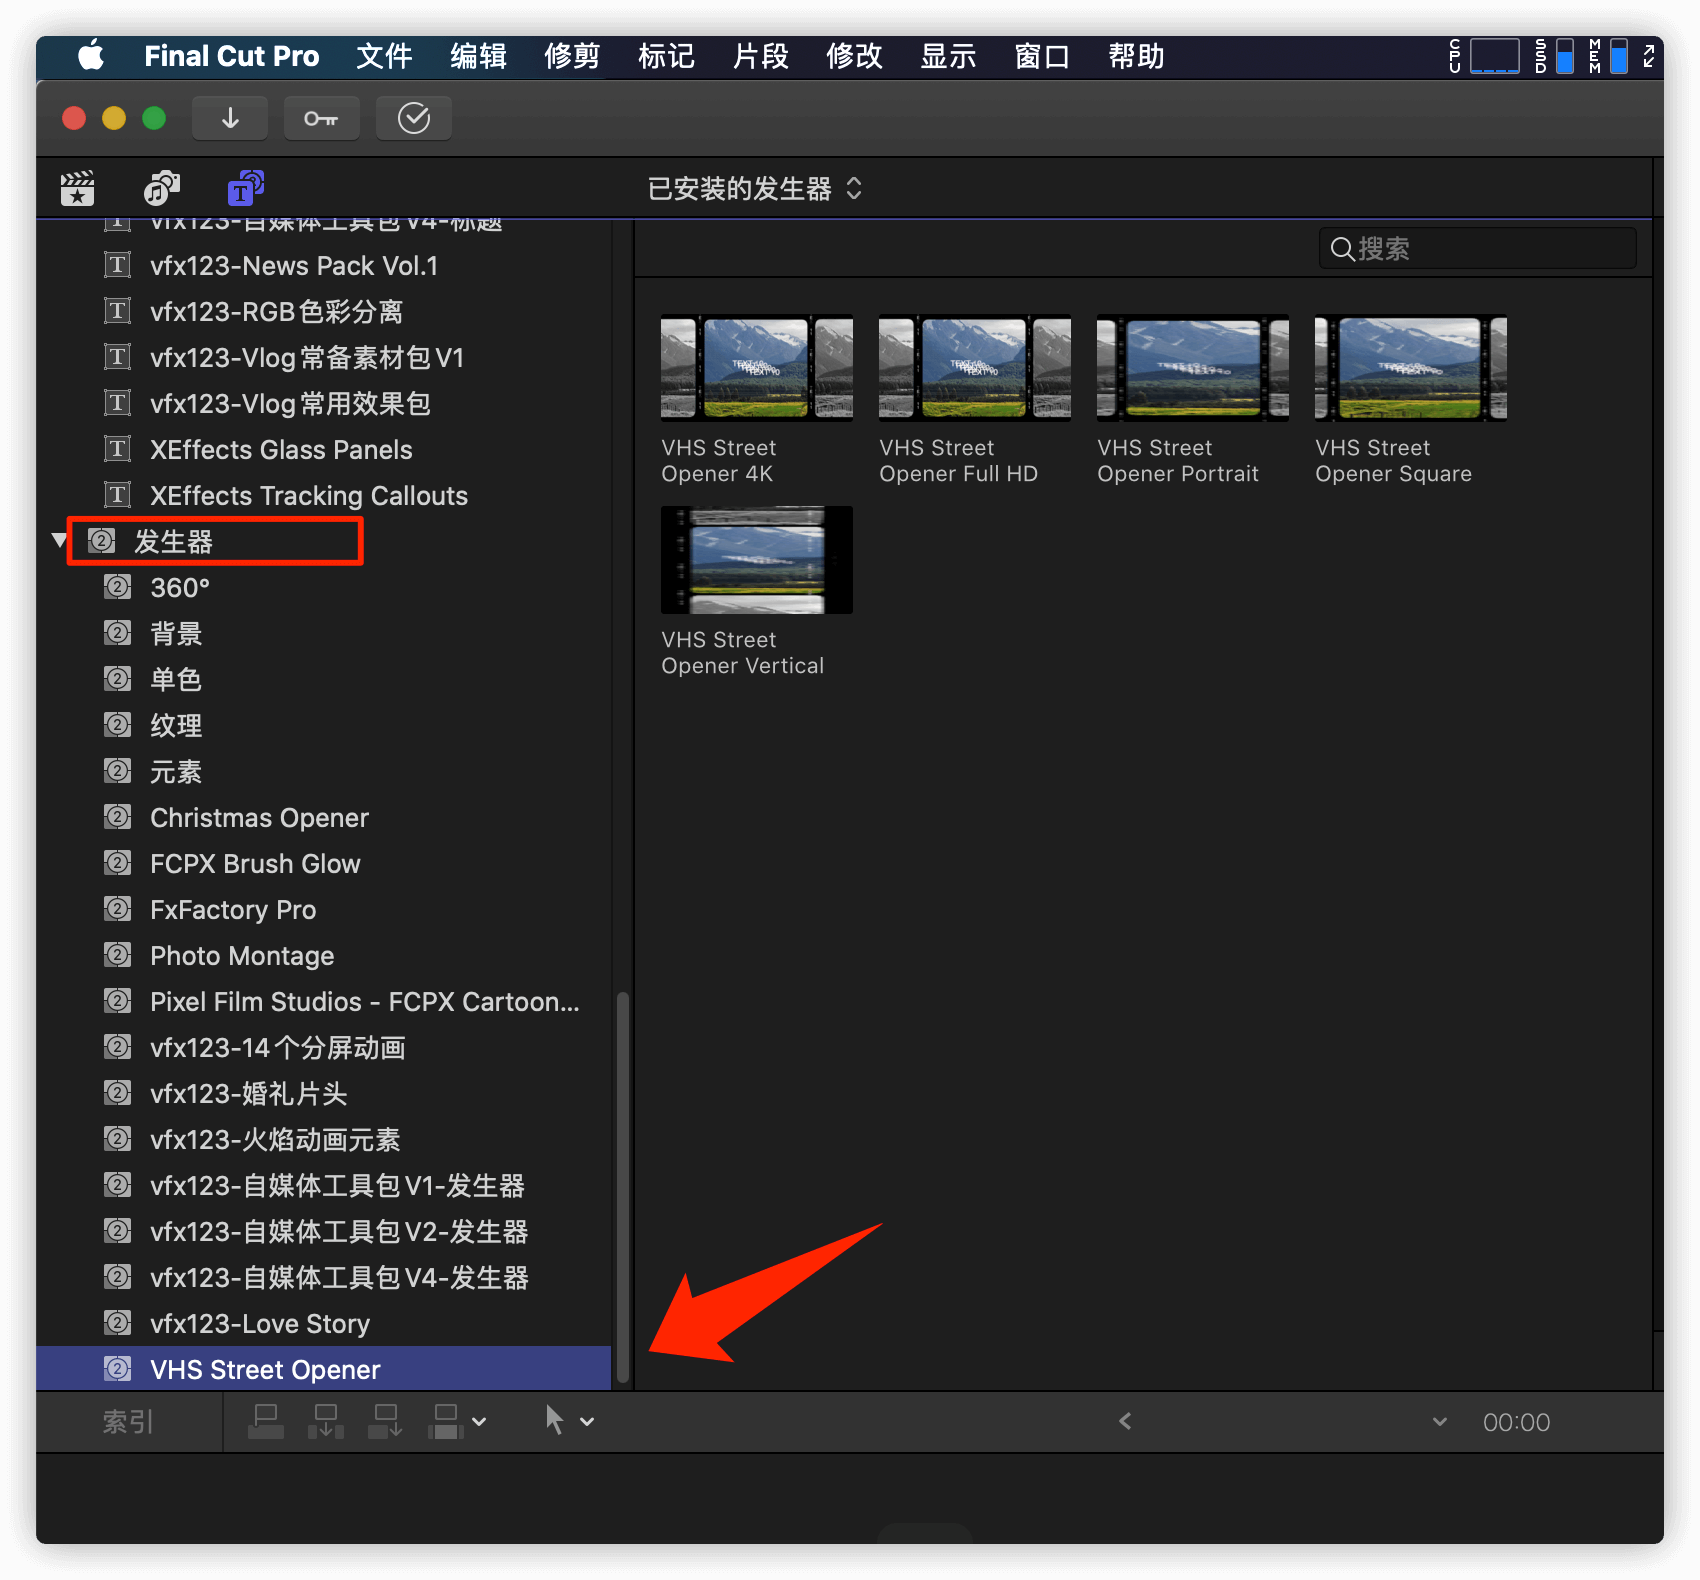Select VHS Street Opener Square thumbnail
The width and height of the screenshot is (1700, 1580).
(1411, 368)
